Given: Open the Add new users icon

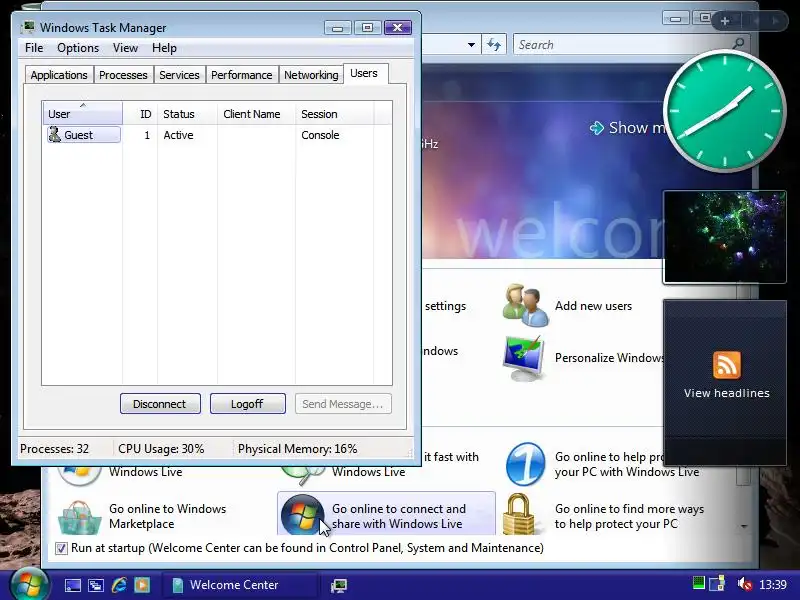Looking at the screenshot, I should click(526, 305).
